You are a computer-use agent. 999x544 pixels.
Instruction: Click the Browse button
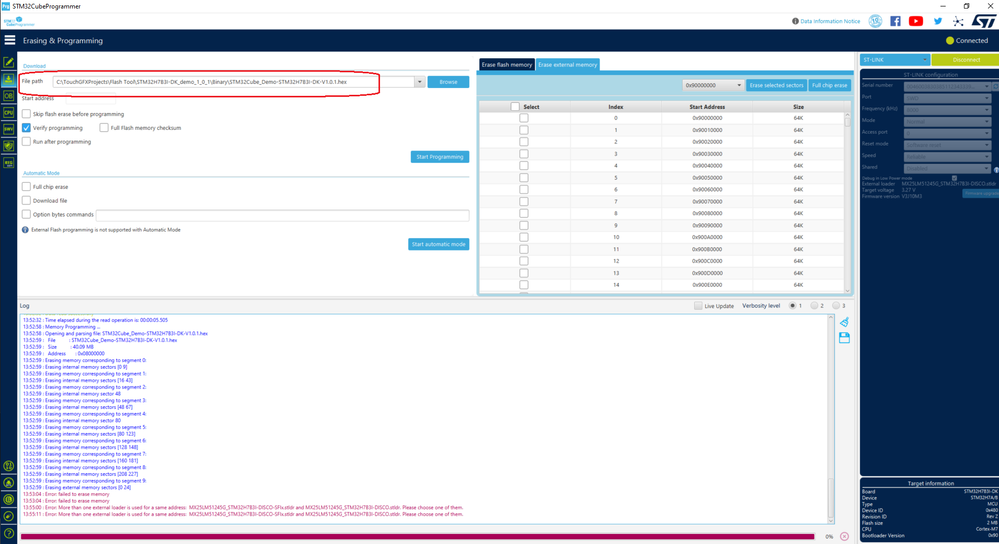448,82
